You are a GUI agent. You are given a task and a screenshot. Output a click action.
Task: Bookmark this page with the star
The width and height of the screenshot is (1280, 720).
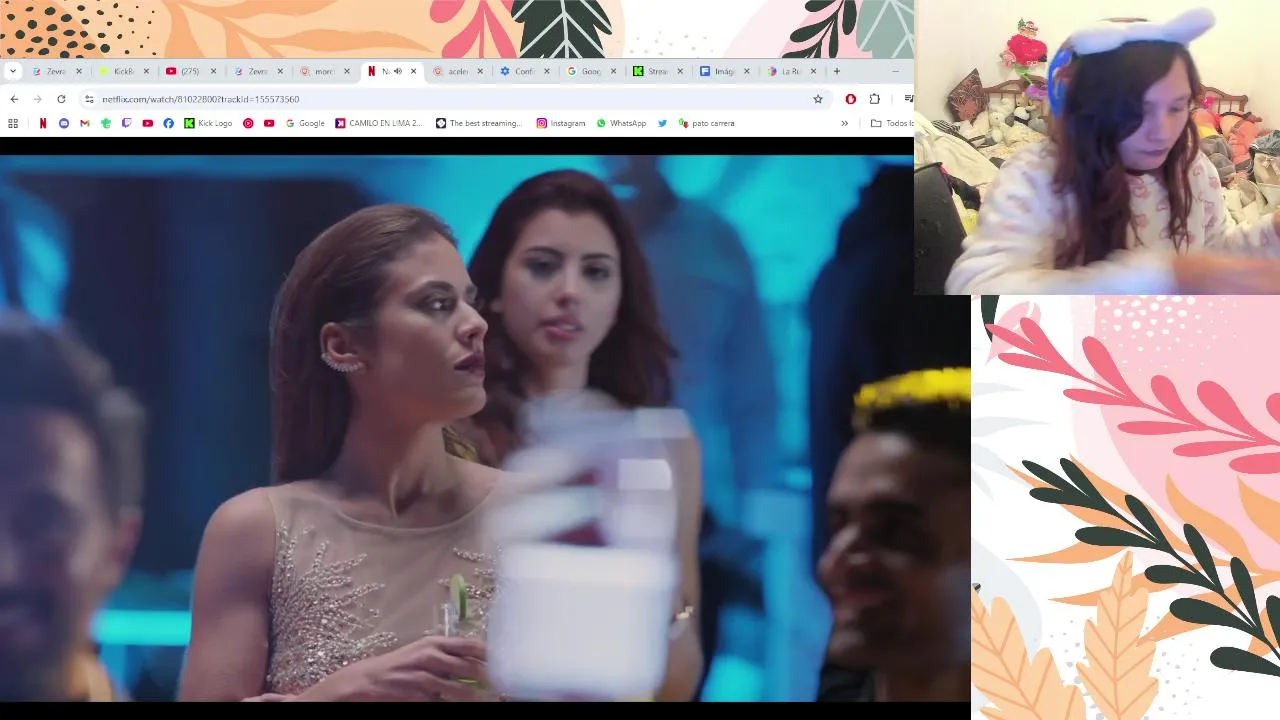tap(817, 99)
